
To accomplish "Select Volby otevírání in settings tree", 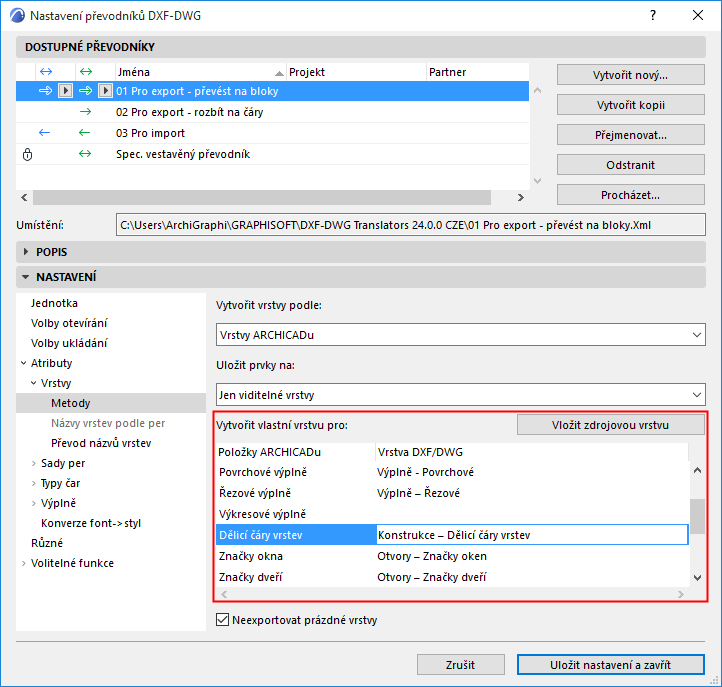I will pos(69,323).
